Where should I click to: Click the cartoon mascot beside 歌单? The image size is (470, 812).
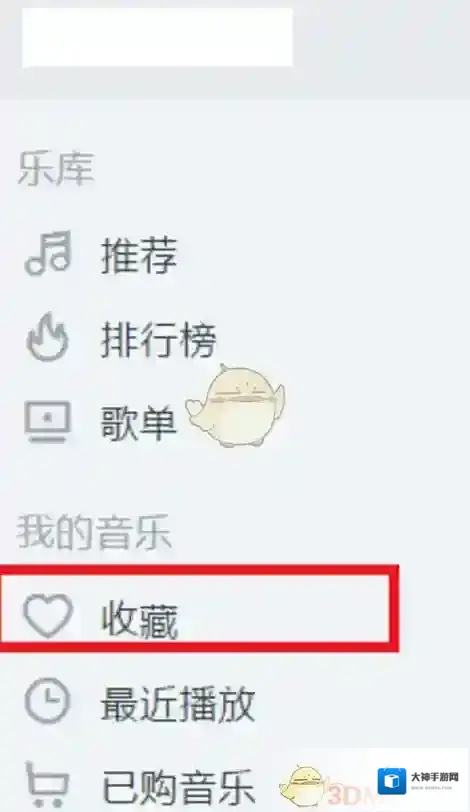(236, 405)
